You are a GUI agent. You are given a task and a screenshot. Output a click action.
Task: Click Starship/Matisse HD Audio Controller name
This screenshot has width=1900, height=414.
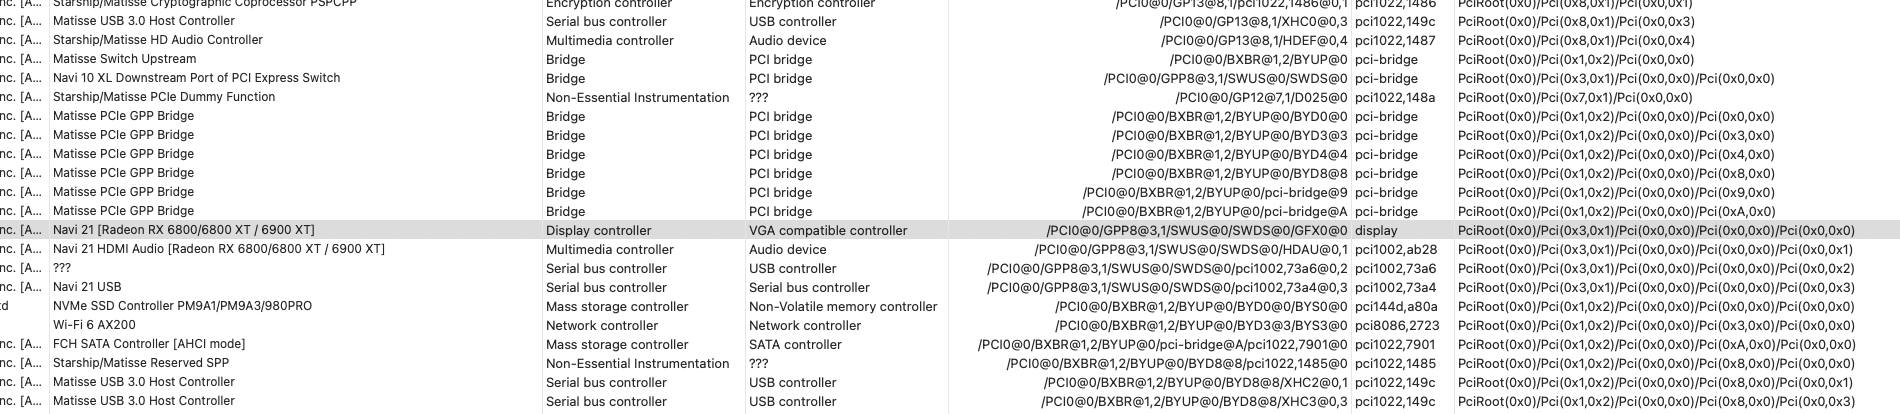[158, 40]
